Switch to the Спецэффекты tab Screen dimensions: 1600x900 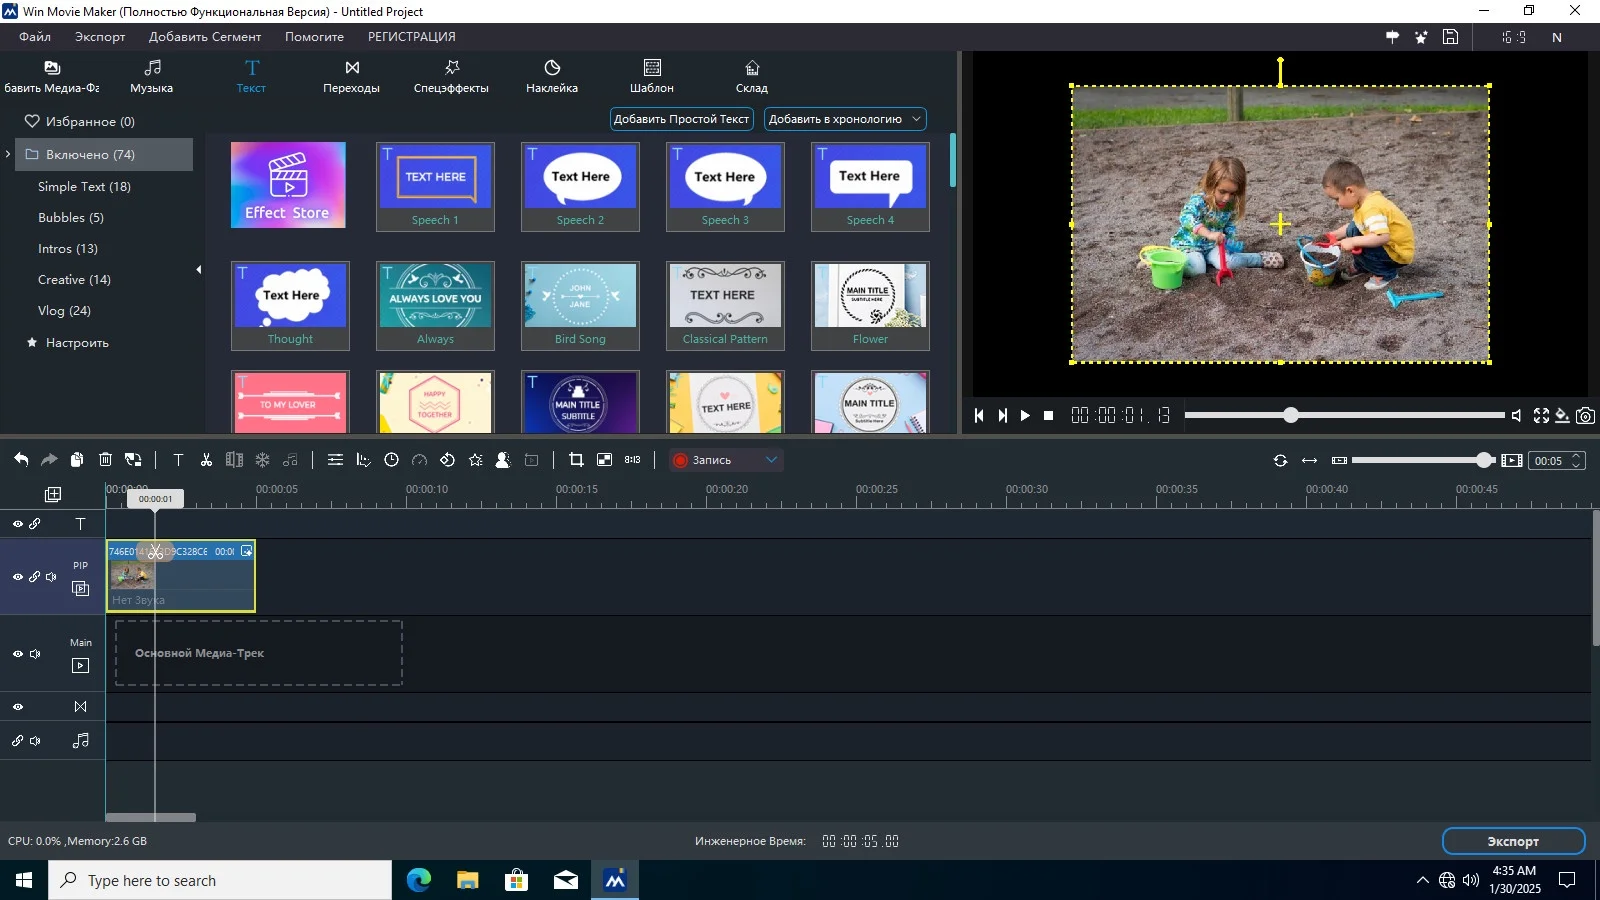(x=451, y=76)
